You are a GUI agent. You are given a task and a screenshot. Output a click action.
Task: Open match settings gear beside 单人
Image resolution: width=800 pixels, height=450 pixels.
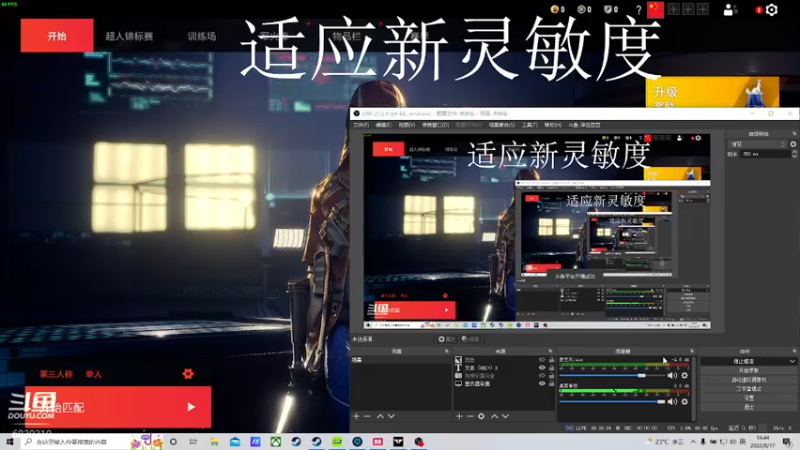coord(188,373)
